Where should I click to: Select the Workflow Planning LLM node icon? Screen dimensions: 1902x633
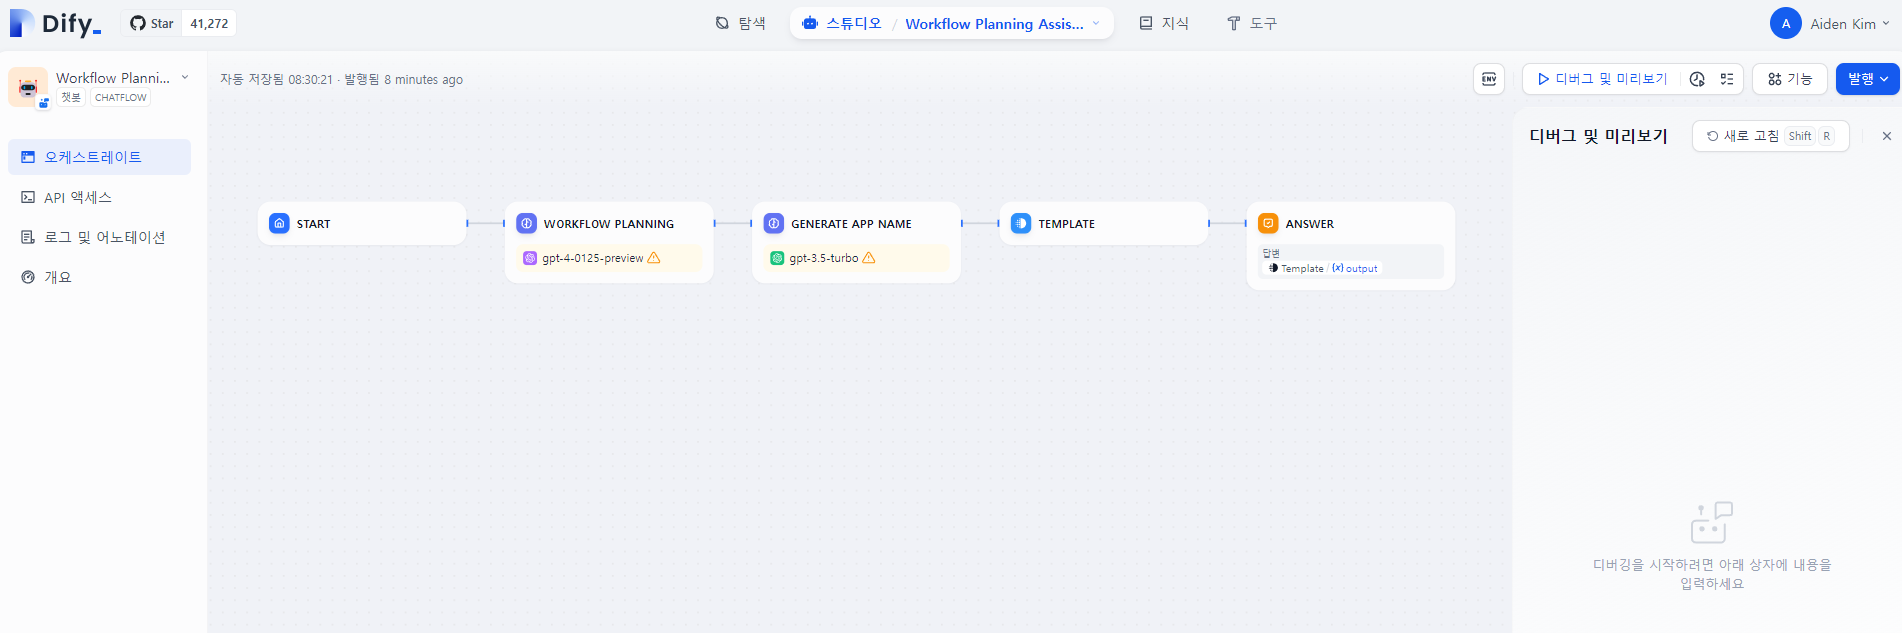[526, 223]
